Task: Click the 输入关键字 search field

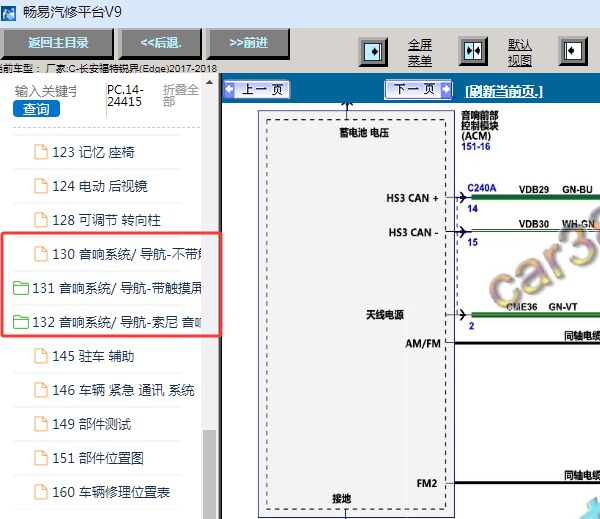Action: [46, 91]
